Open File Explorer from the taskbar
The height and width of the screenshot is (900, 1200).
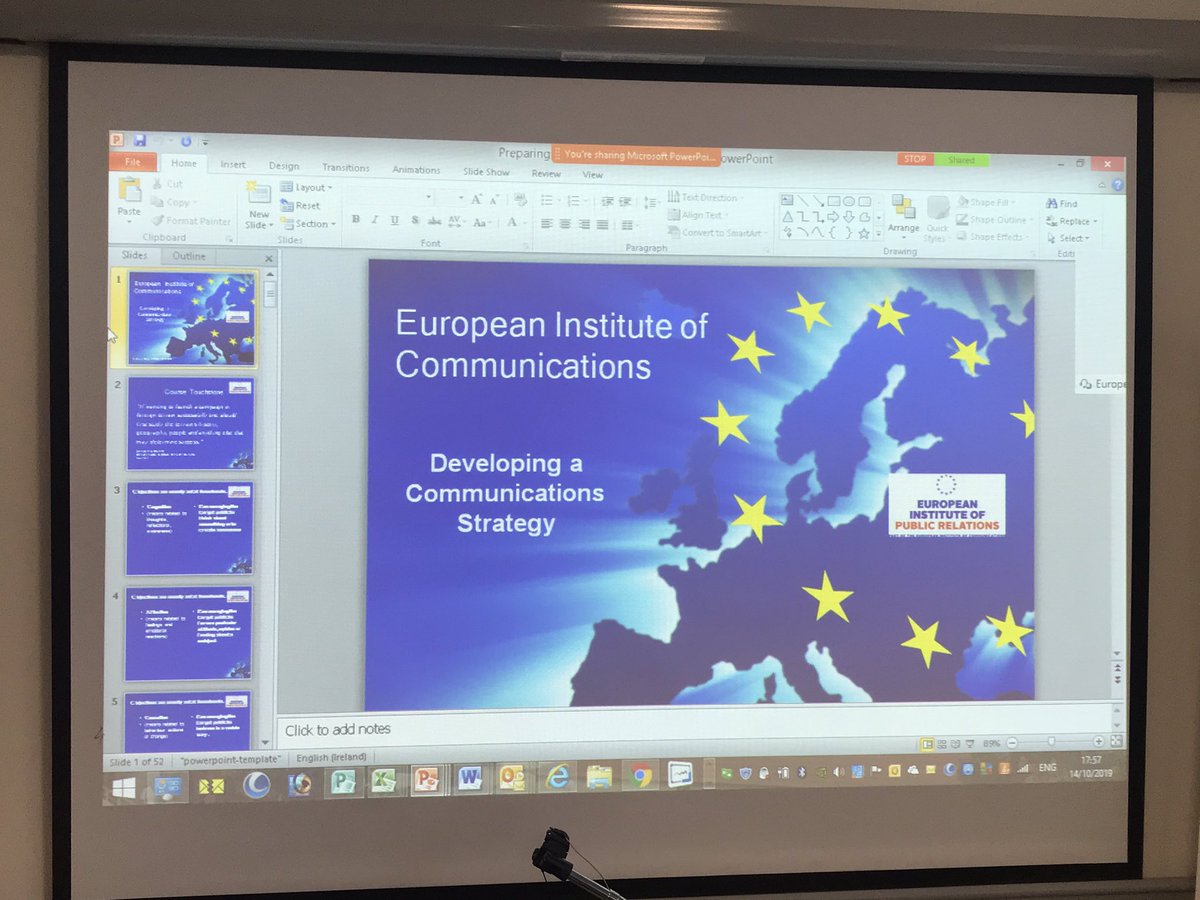599,777
